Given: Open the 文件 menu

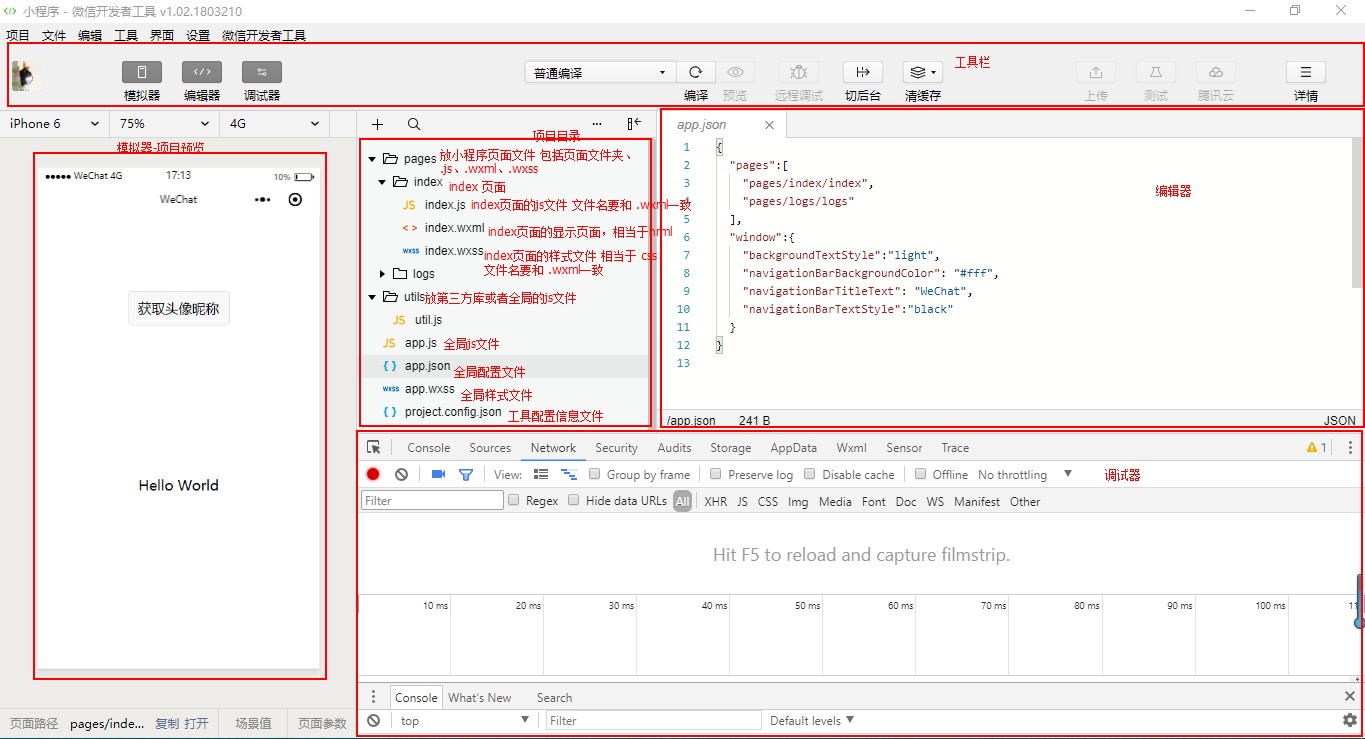Looking at the screenshot, I should tap(54, 35).
